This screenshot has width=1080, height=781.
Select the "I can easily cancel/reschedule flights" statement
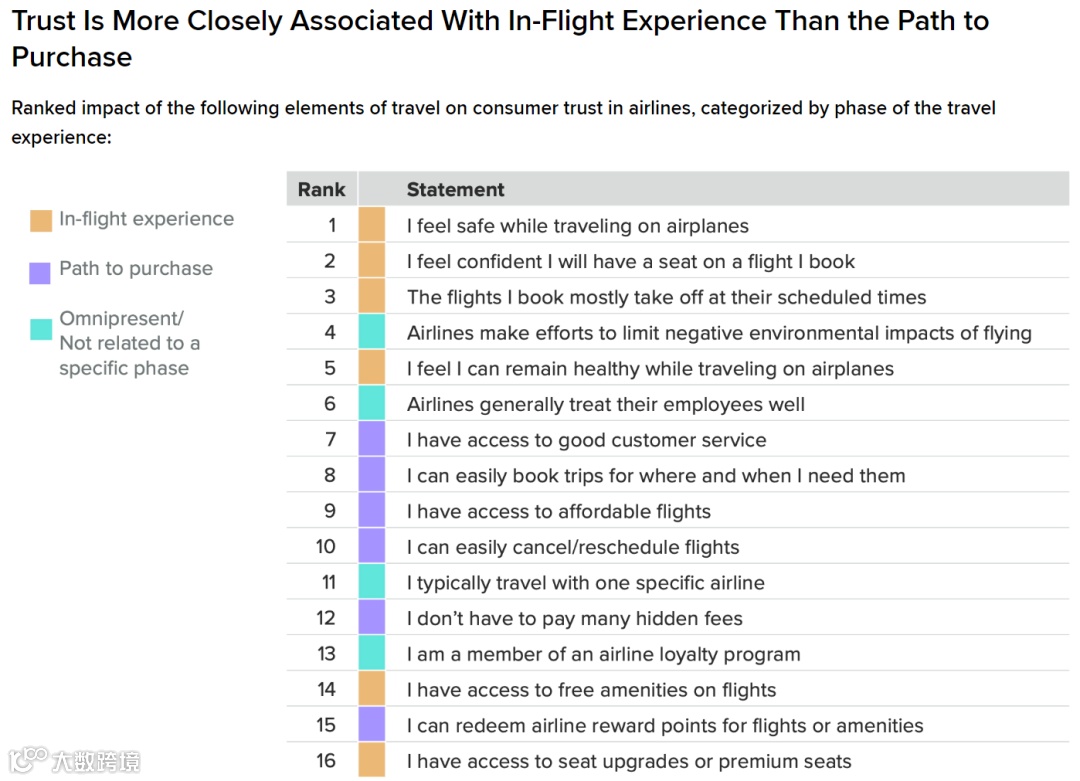573,547
